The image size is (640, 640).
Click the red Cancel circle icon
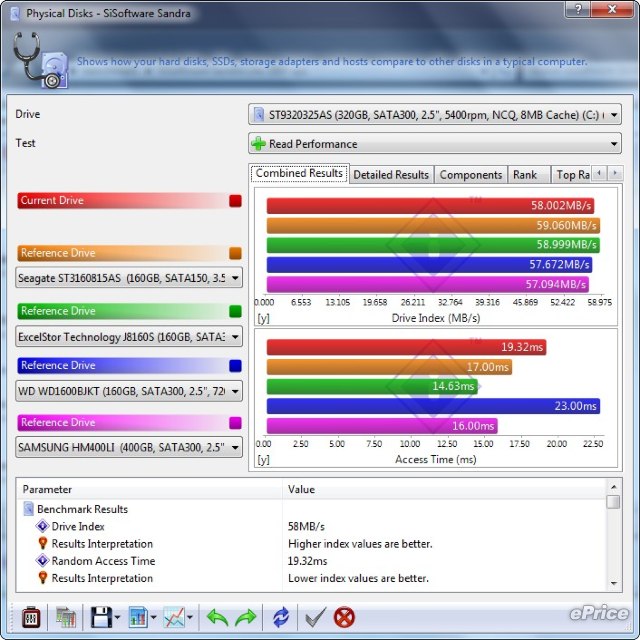click(x=345, y=616)
